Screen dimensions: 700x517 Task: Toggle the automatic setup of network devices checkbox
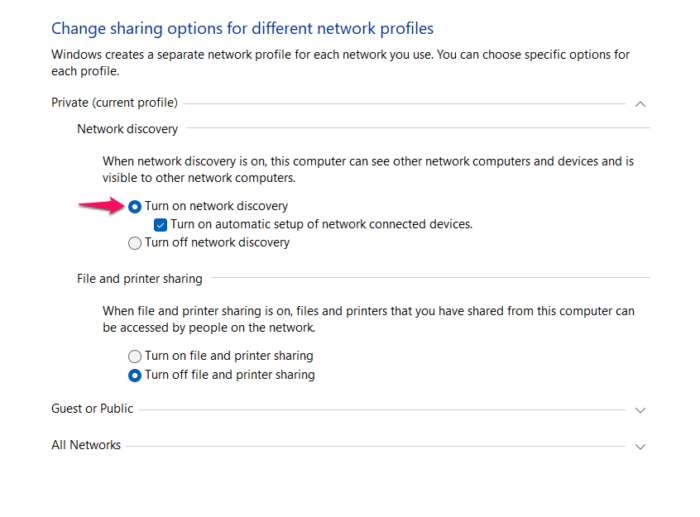tap(160, 225)
